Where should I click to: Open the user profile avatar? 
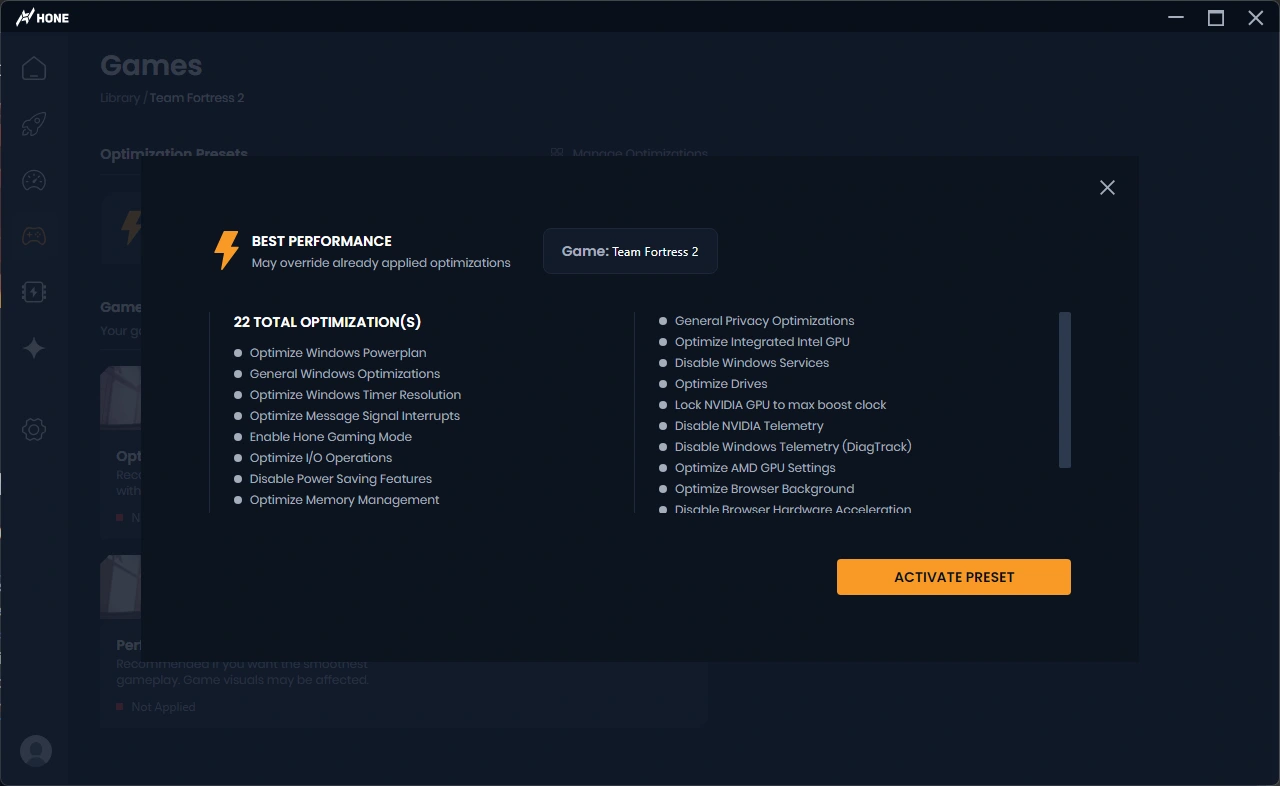tap(36, 751)
